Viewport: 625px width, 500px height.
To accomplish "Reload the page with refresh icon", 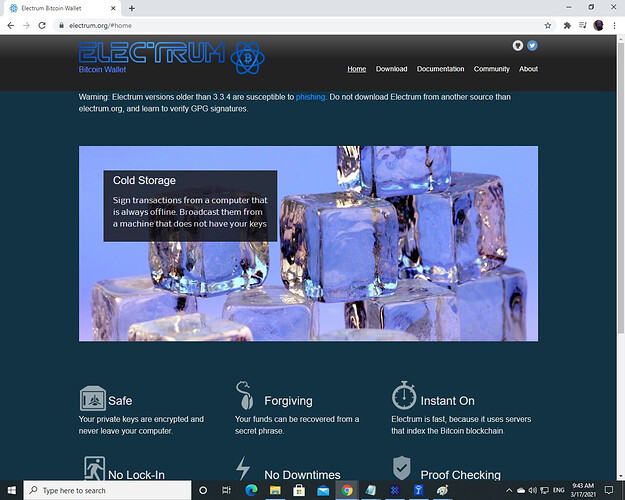I will point(42,26).
